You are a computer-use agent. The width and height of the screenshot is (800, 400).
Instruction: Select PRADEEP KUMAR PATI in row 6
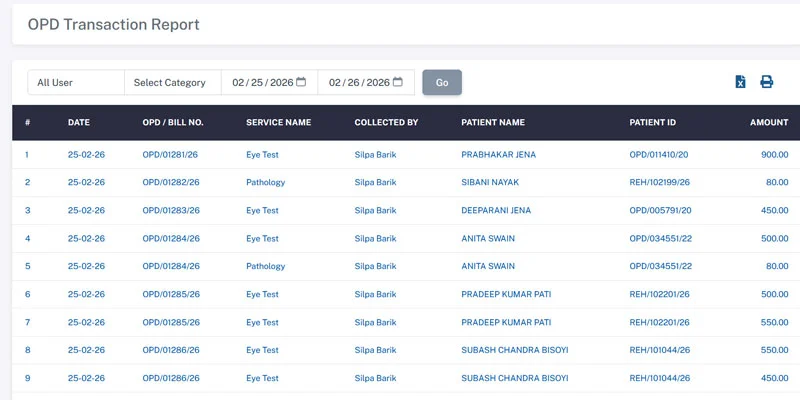(506, 294)
